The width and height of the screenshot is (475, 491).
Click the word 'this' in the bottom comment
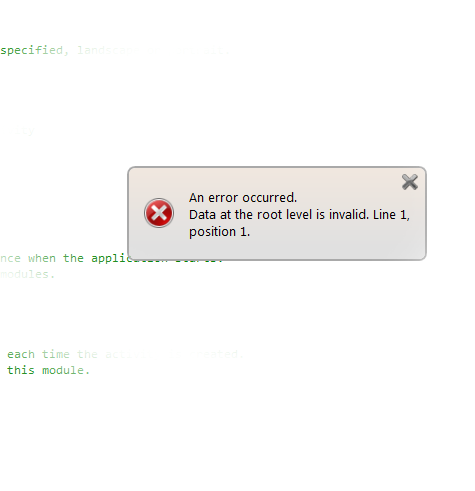21,370
